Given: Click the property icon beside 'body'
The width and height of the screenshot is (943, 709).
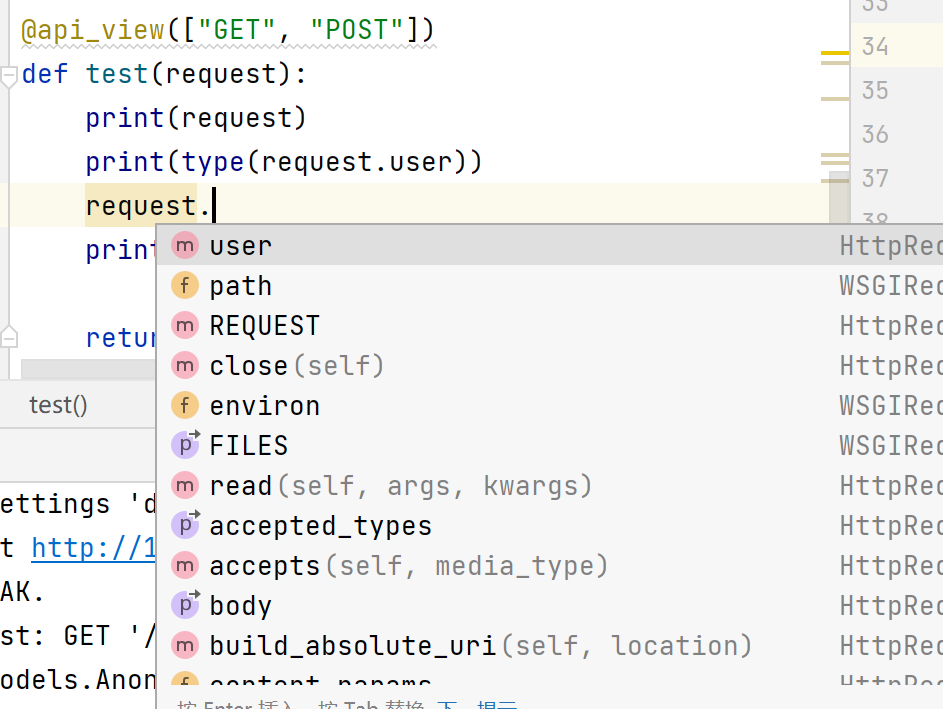Looking at the screenshot, I should [185, 606].
